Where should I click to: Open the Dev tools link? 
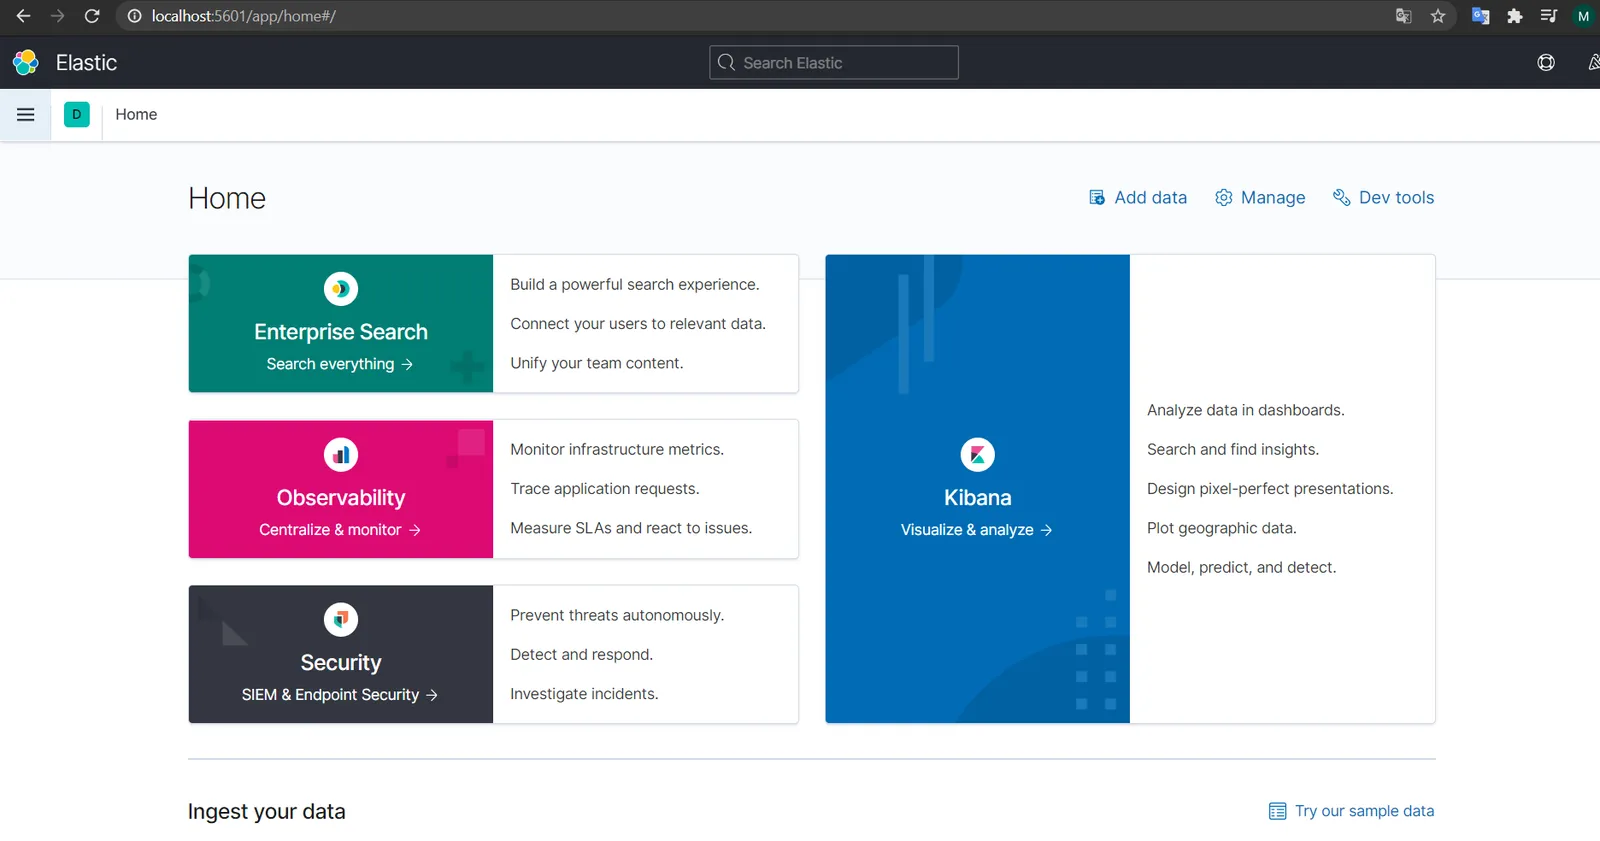1384,197
